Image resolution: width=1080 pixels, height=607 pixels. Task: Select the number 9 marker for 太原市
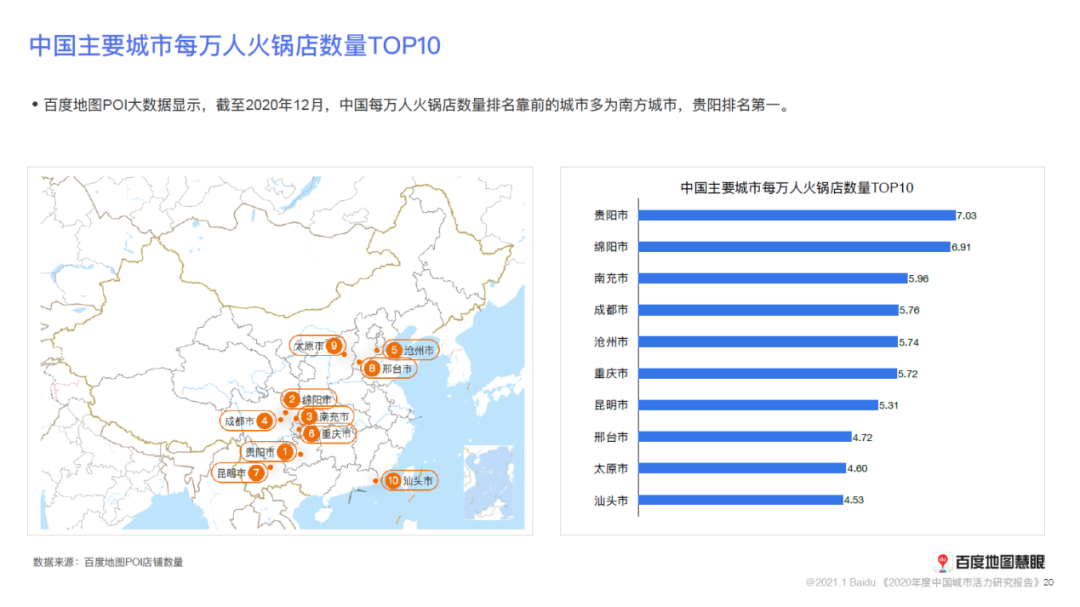pos(332,346)
